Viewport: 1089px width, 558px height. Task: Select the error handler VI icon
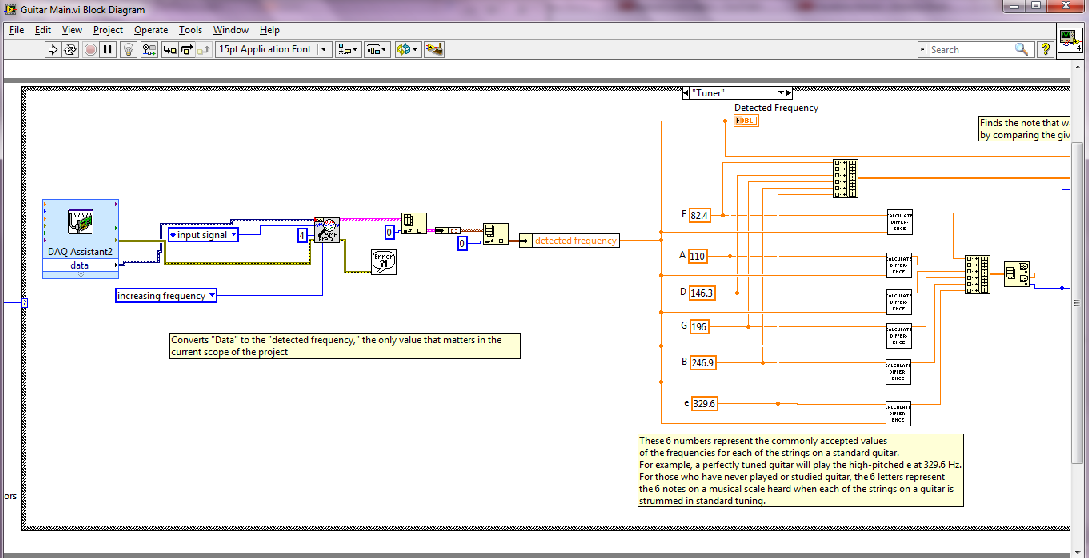coord(384,261)
